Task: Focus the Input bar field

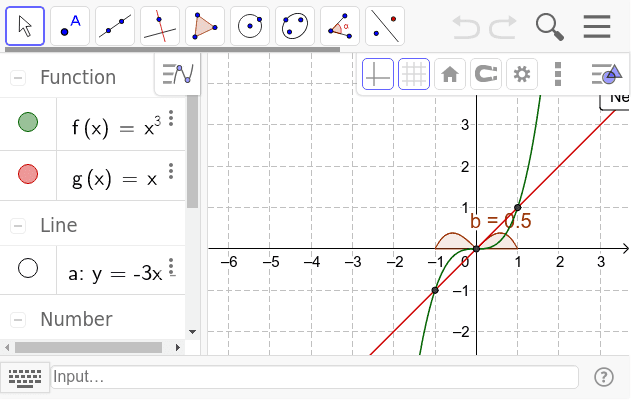Action: click(x=315, y=377)
